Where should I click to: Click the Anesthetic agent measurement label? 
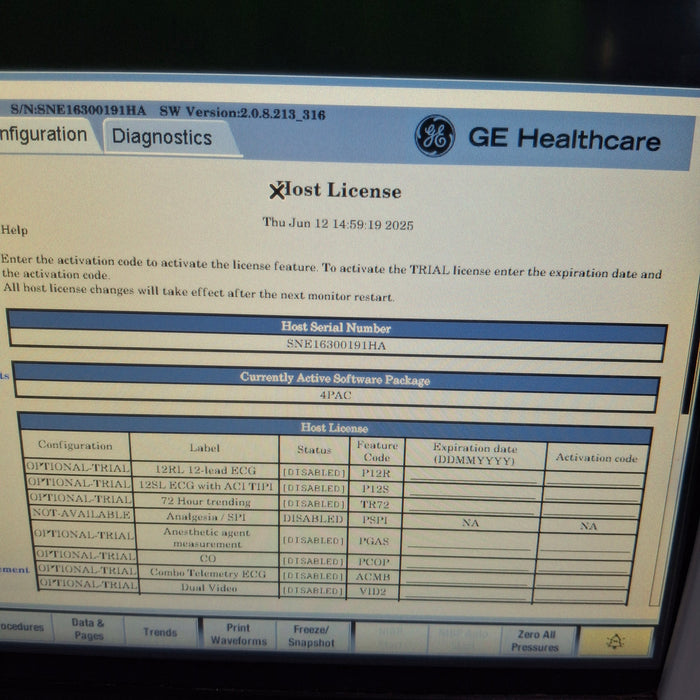point(207,538)
